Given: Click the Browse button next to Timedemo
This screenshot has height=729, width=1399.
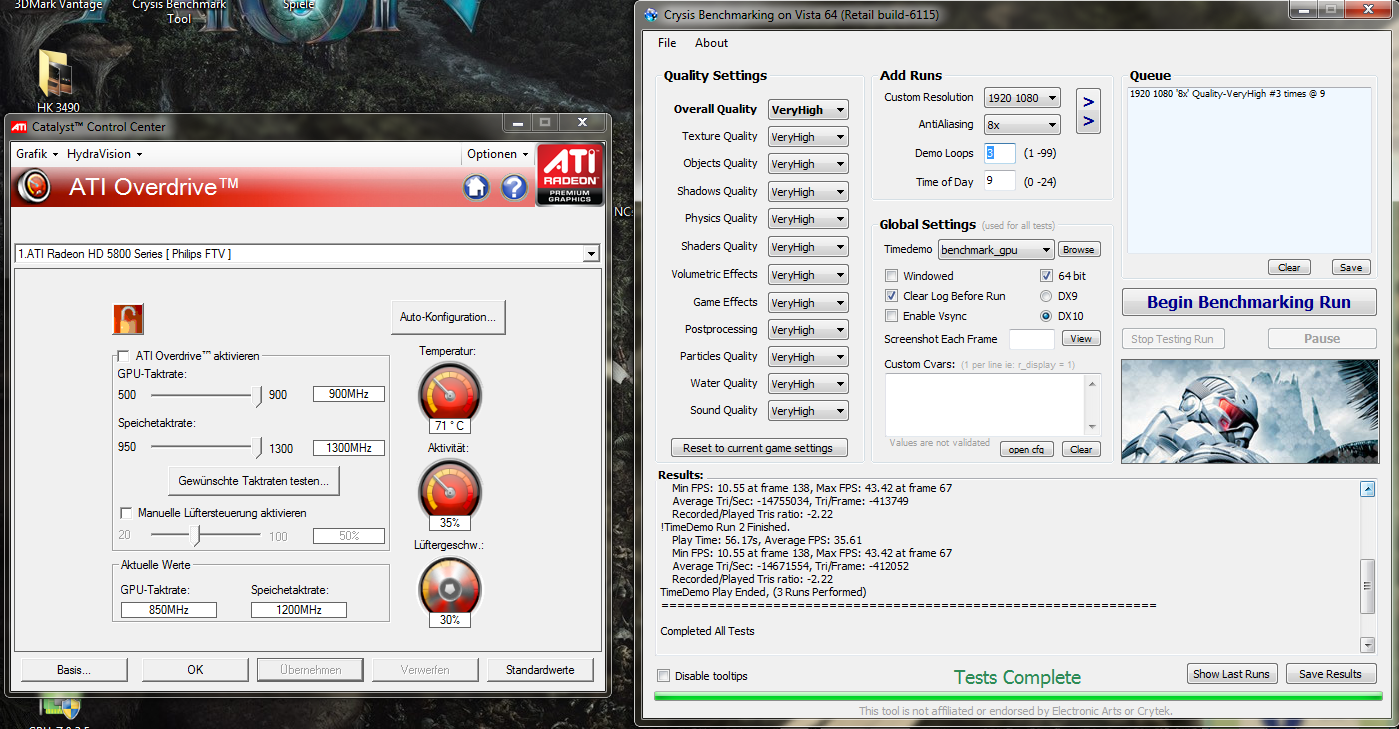Looking at the screenshot, I should click(1078, 249).
